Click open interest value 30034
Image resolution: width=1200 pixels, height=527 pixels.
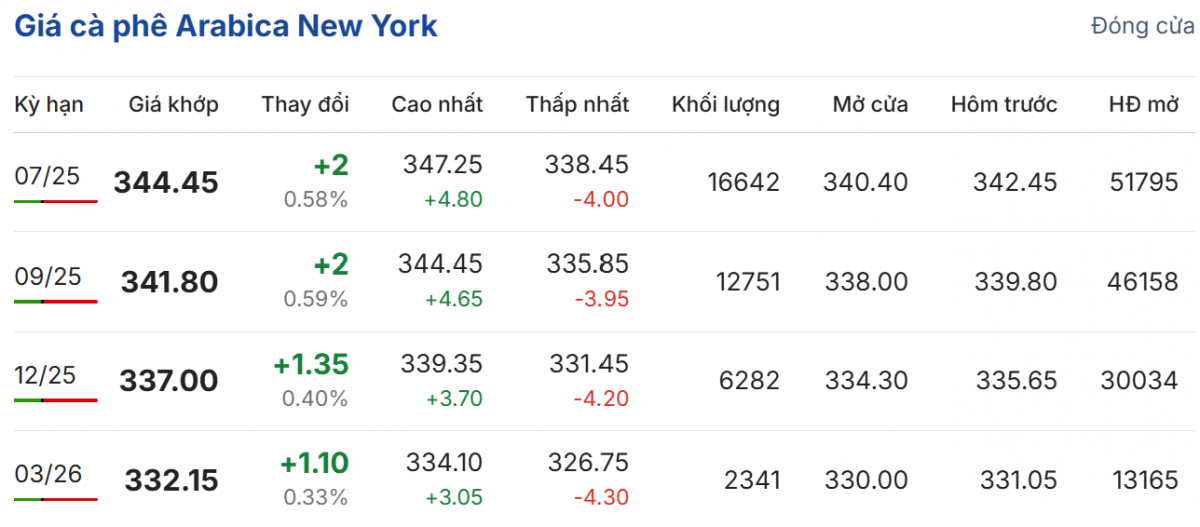[x=1139, y=380]
